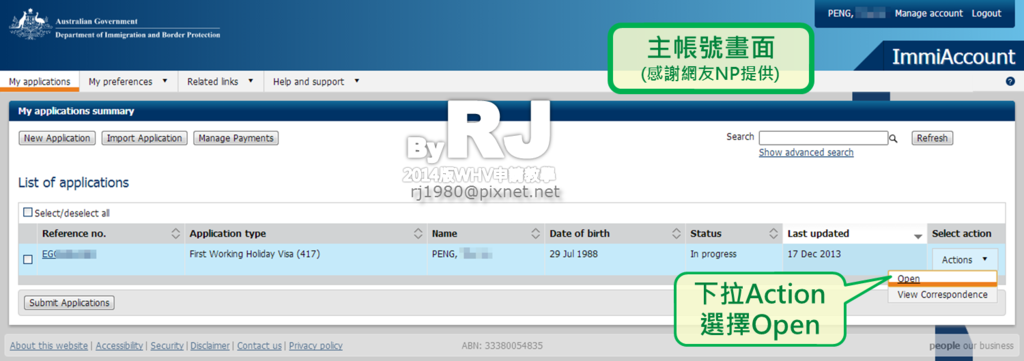Open Show advanced search link
Image resolution: width=1024 pixels, height=361 pixels.
[x=806, y=152]
